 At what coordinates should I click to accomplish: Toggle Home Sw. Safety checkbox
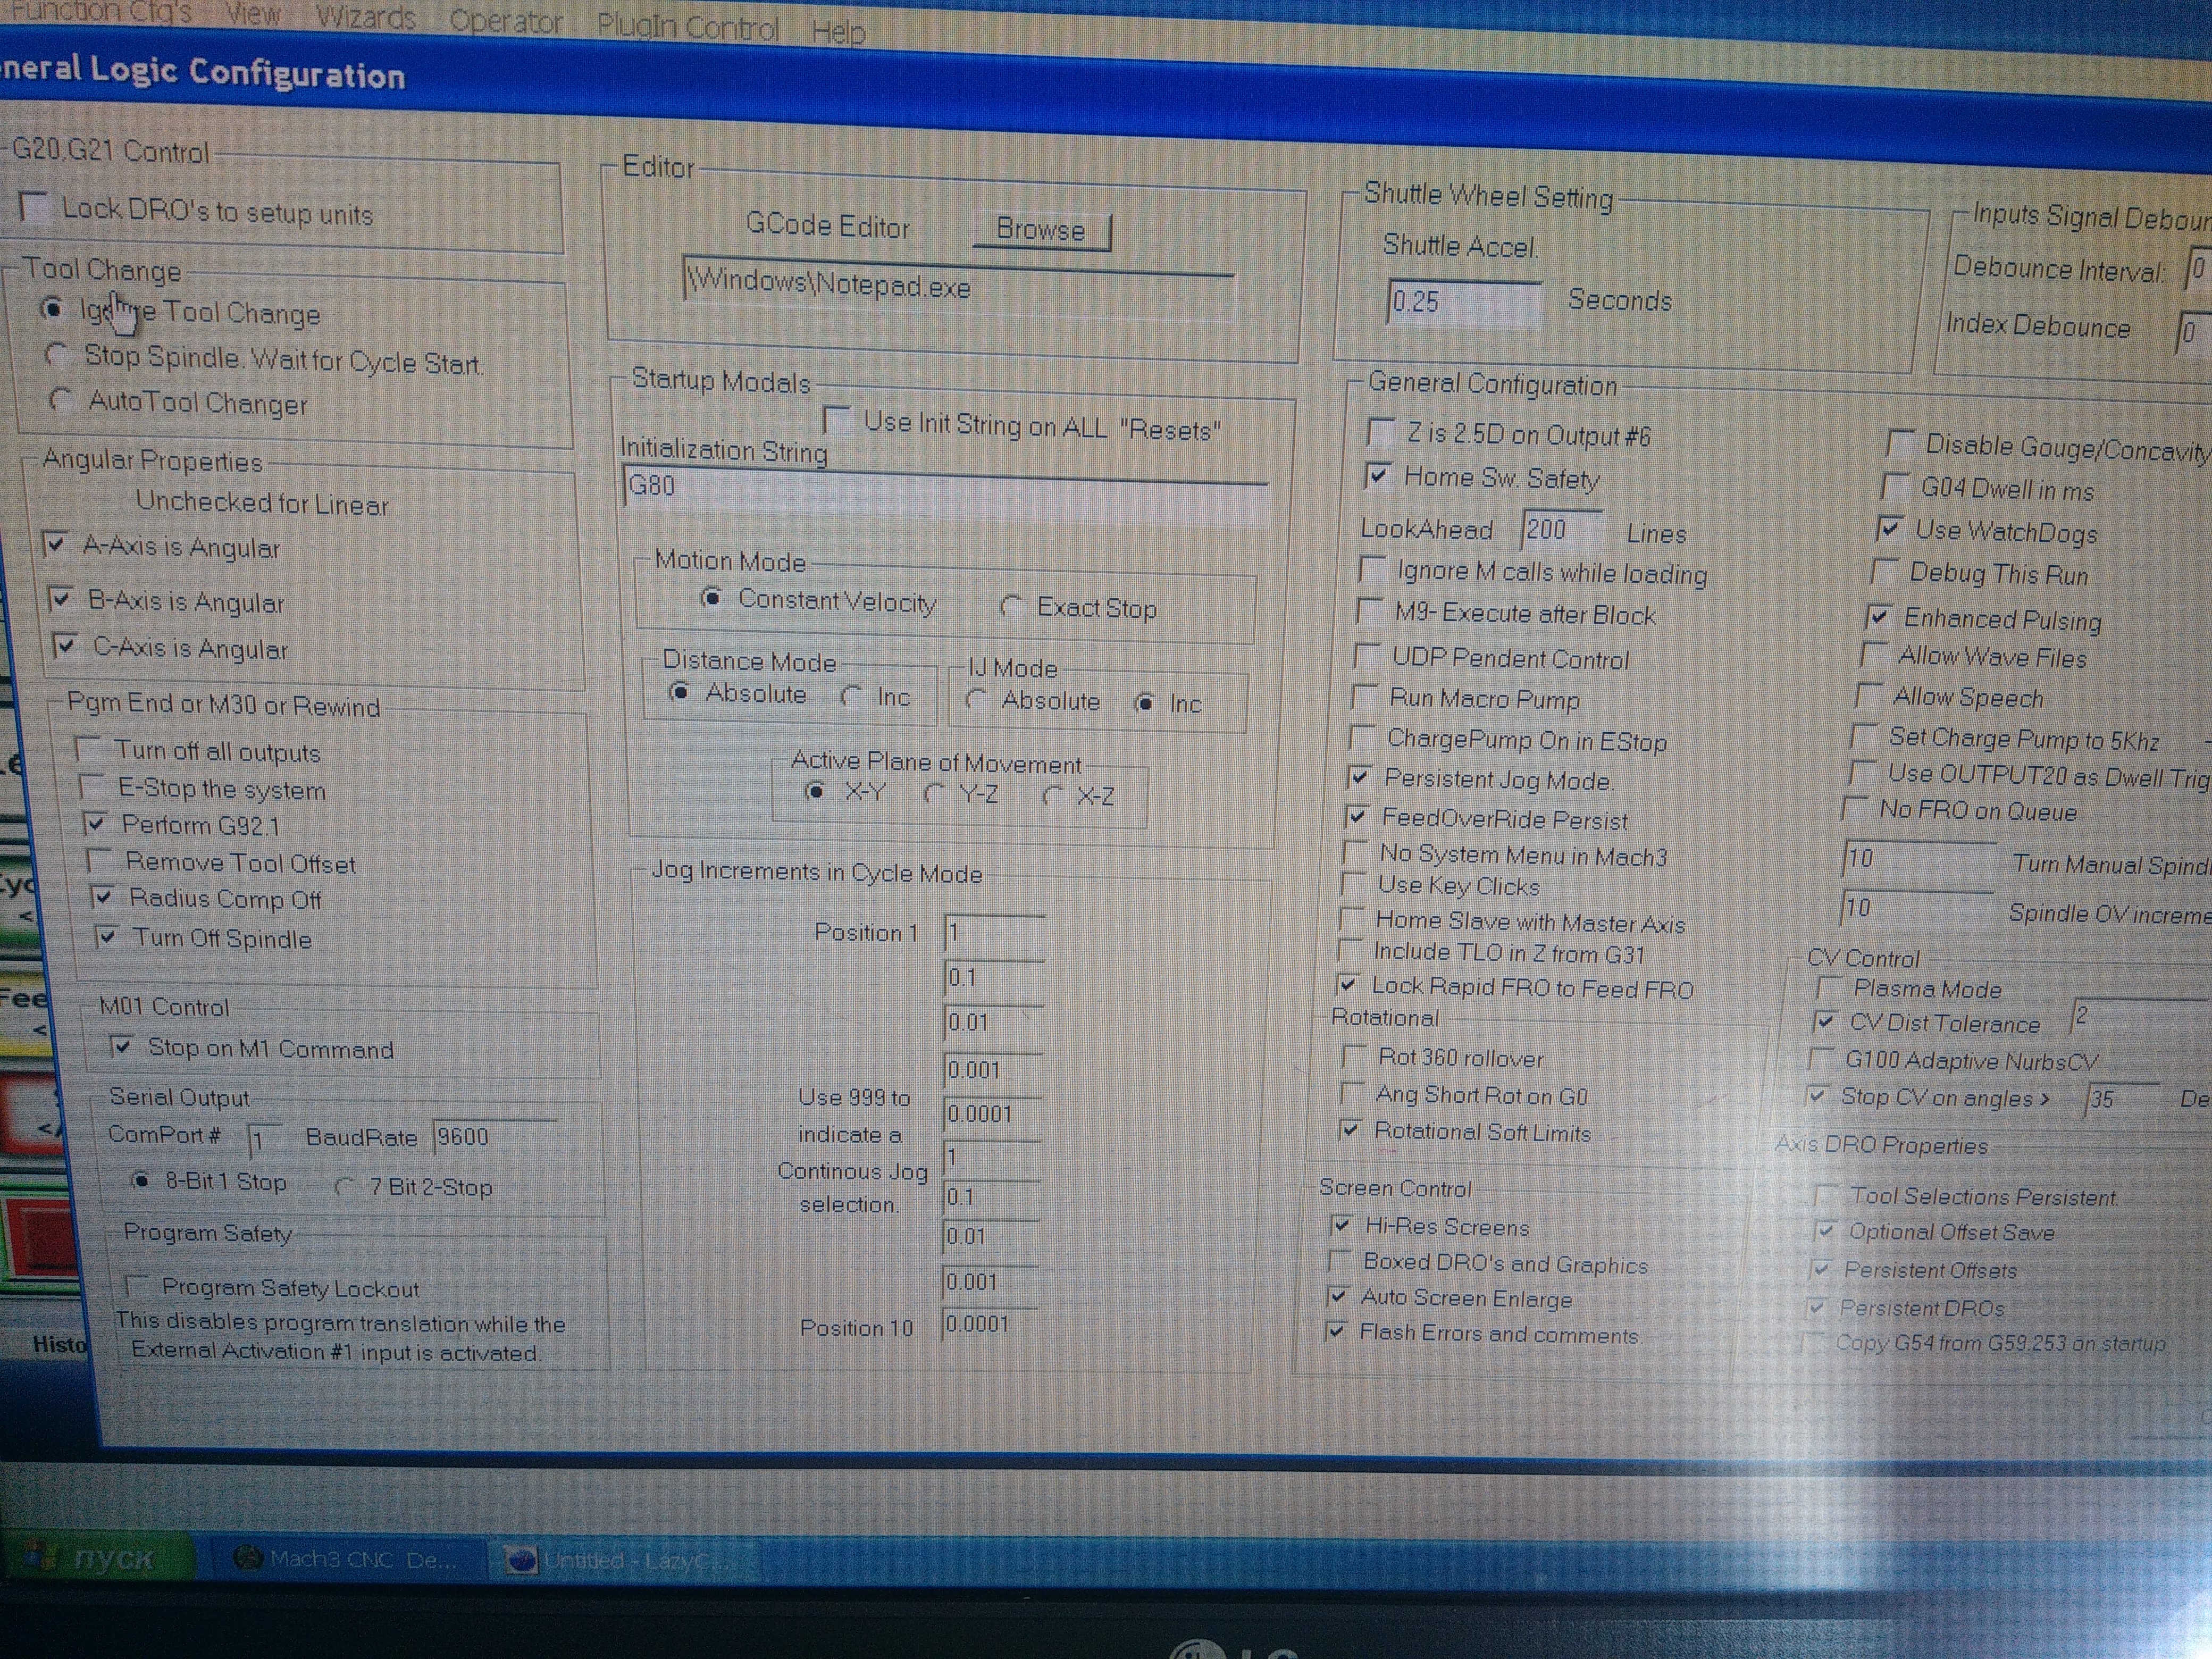pos(1378,476)
